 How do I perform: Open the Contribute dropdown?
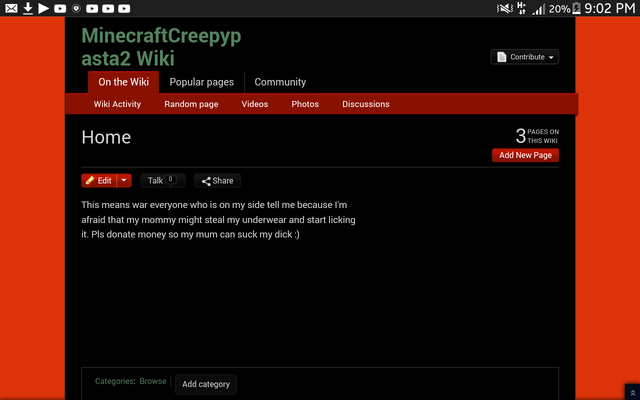tap(524, 57)
